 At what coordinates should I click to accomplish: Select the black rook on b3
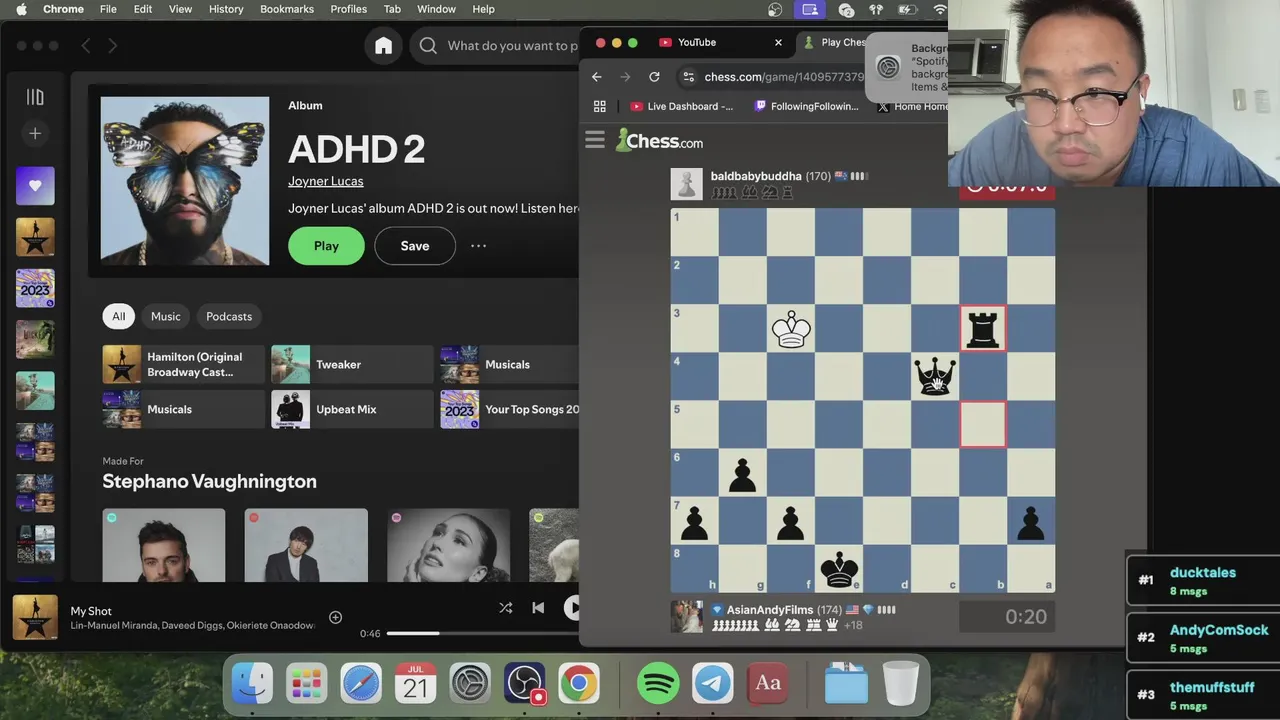pos(983,329)
